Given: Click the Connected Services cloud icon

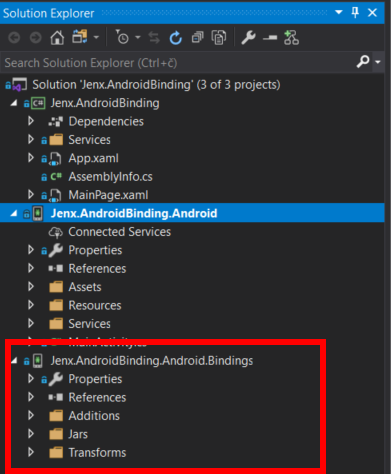Looking at the screenshot, I should coord(56,232).
